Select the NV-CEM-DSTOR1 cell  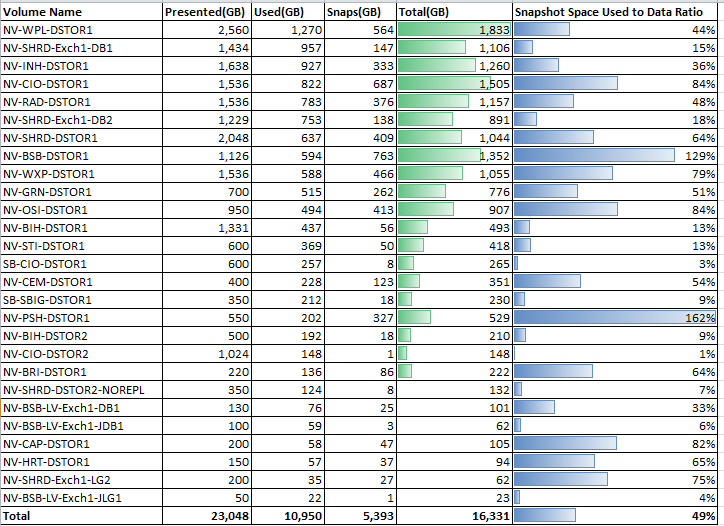(82, 282)
